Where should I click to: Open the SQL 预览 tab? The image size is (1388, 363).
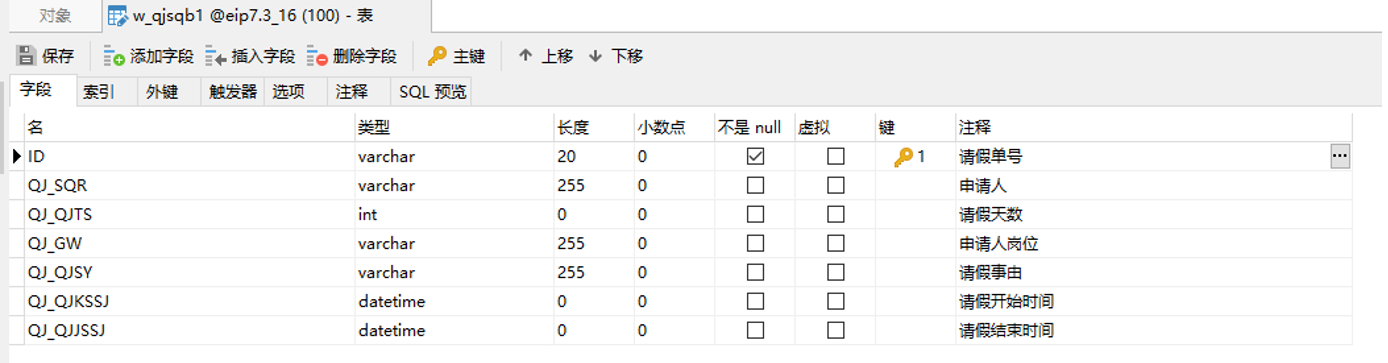[x=432, y=92]
